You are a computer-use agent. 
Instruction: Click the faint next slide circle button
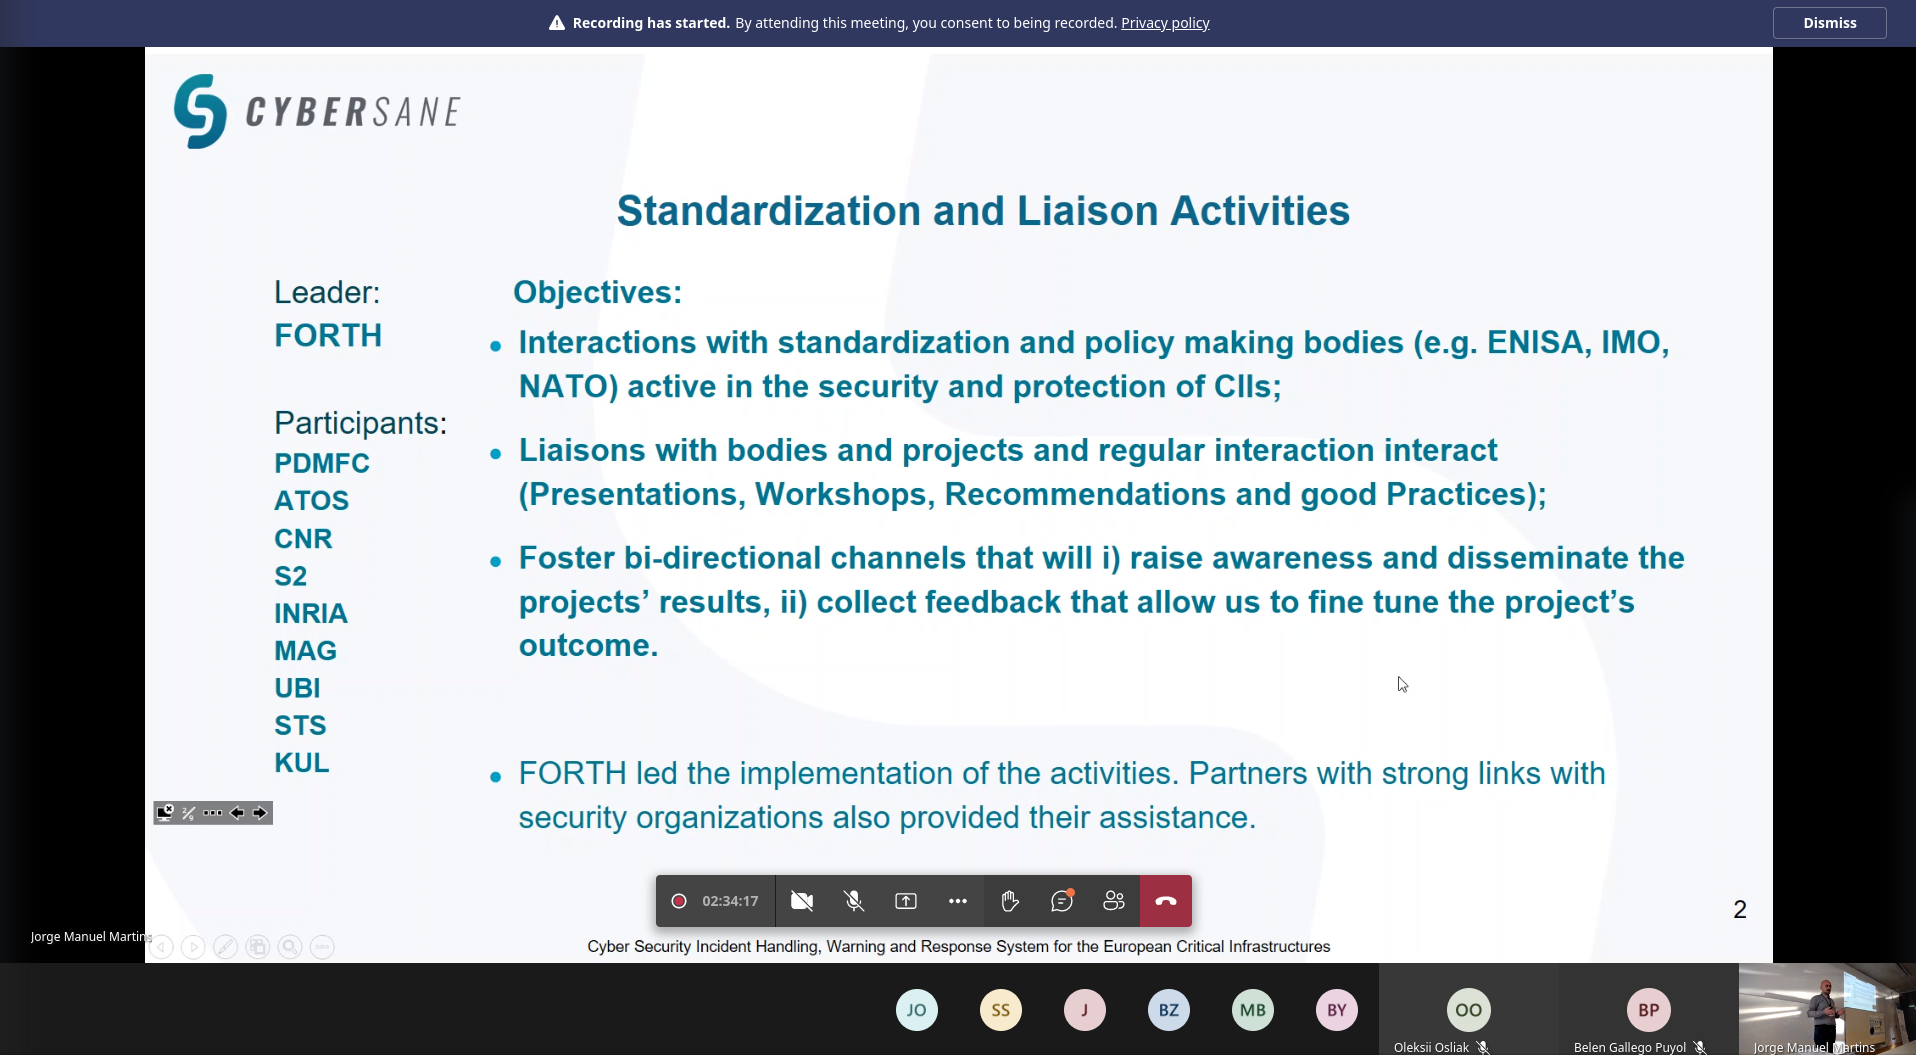pyautogui.click(x=193, y=947)
